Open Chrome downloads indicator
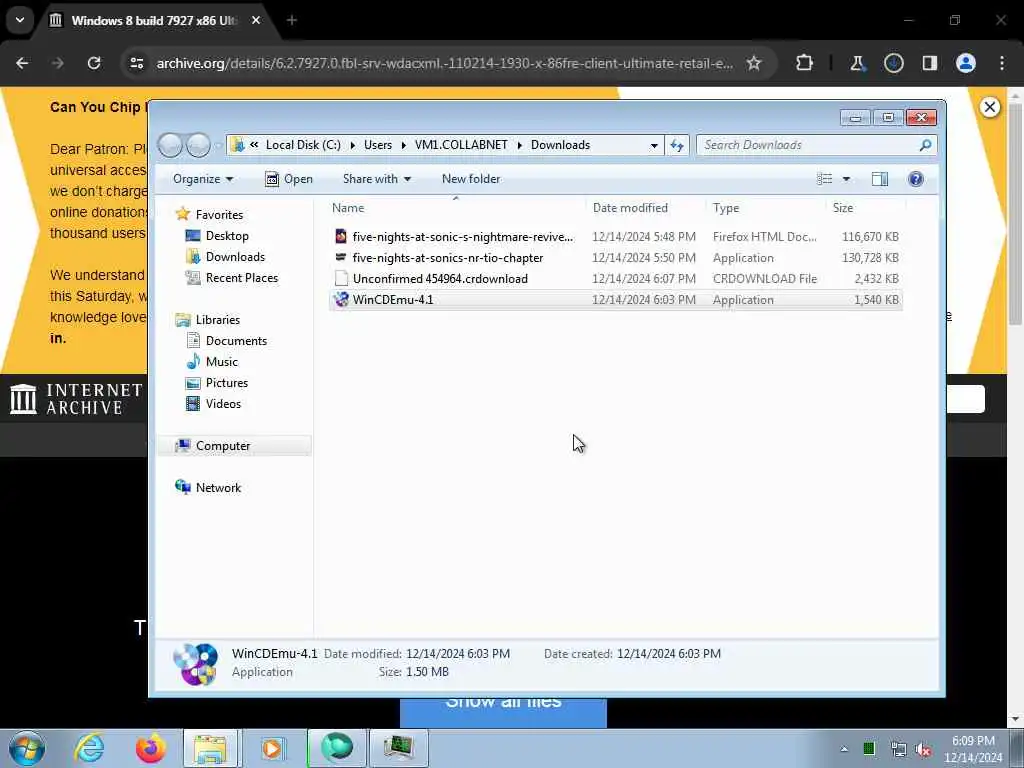 pos(893,63)
